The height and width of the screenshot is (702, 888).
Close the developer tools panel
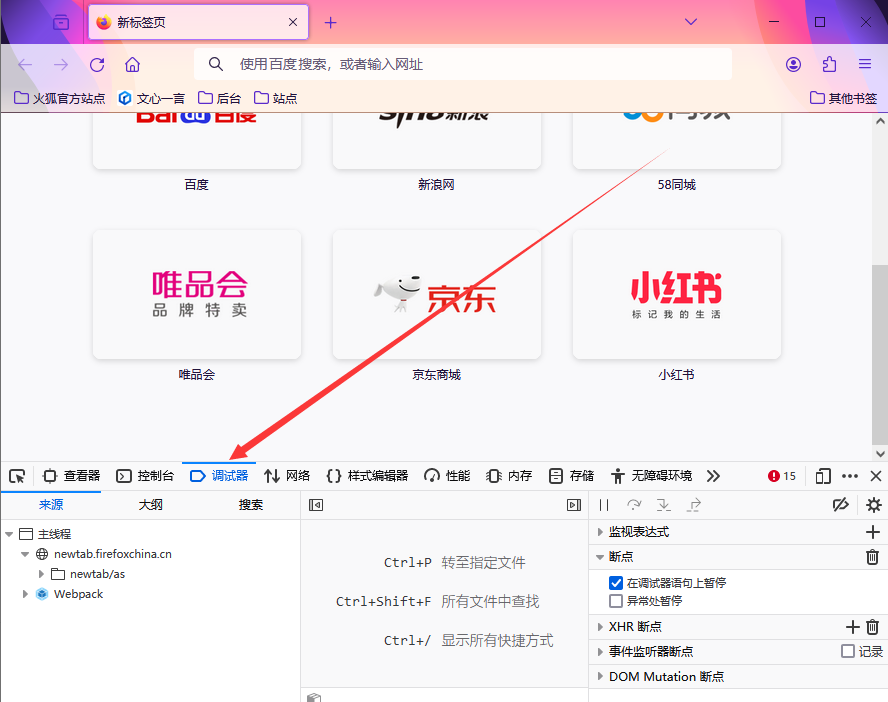coord(876,476)
